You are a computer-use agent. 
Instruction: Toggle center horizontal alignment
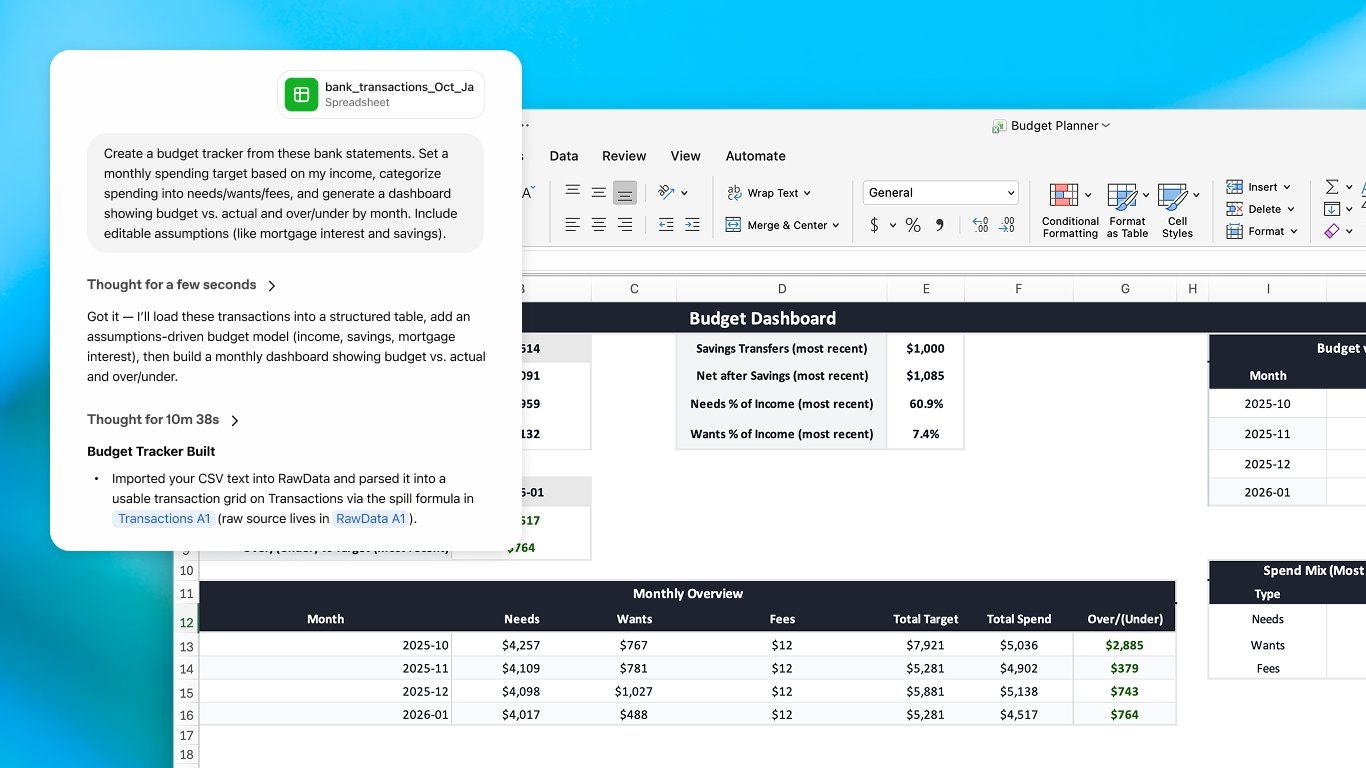(x=598, y=225)
